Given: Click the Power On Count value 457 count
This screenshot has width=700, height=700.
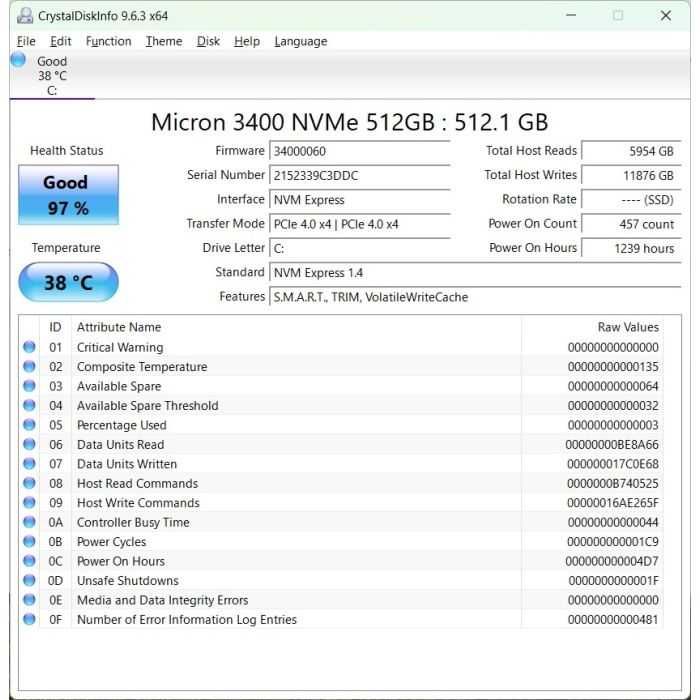Looking at the screenshot, I should pyautogui.click(x=631, y=224).
